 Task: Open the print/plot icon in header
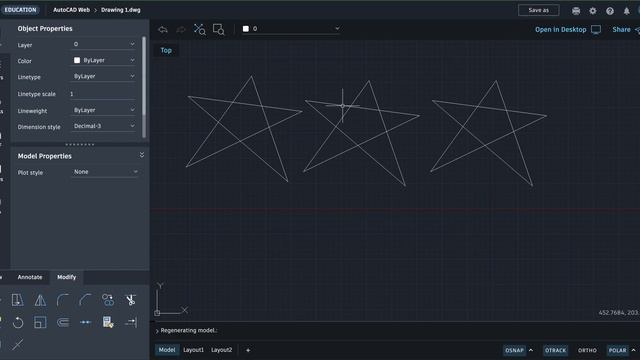tap(576, 11)
